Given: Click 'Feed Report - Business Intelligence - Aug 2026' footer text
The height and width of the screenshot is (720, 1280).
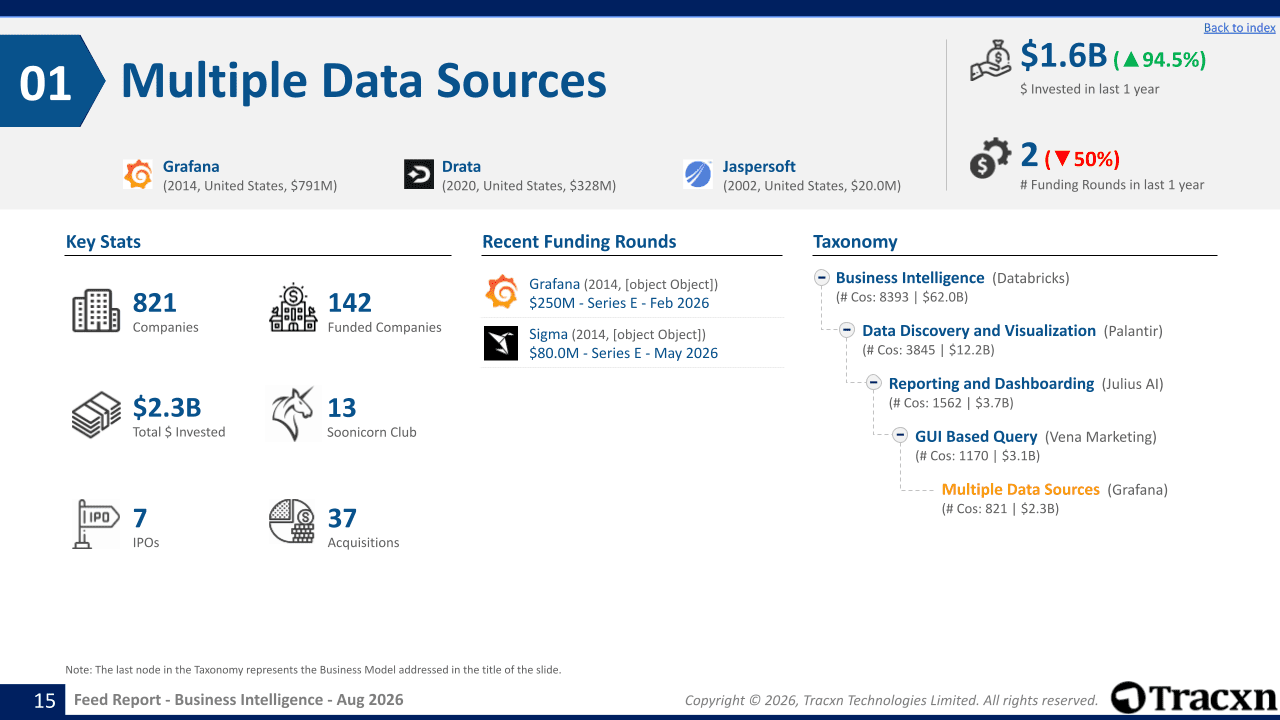Looking at the screenshot, I should (x=239, y=700).
